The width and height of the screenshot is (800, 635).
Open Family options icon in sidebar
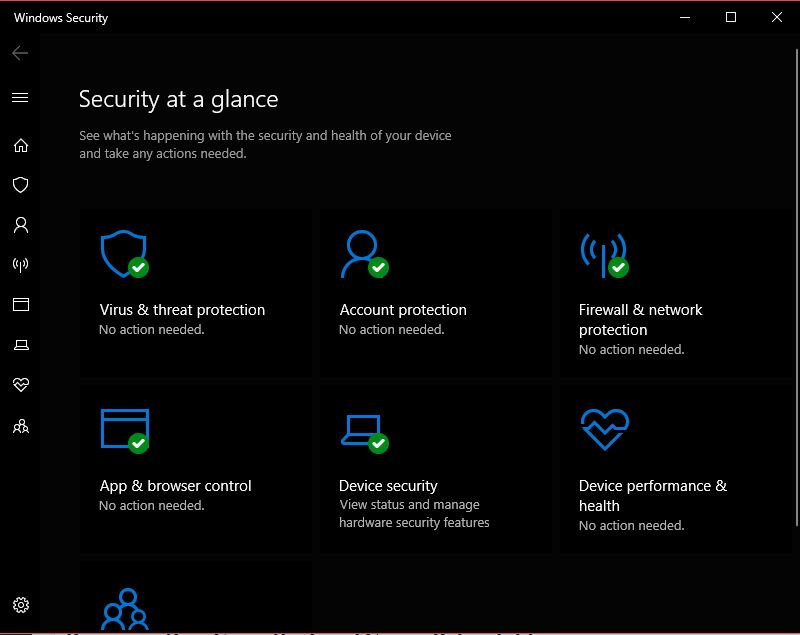tap(20, 426)
